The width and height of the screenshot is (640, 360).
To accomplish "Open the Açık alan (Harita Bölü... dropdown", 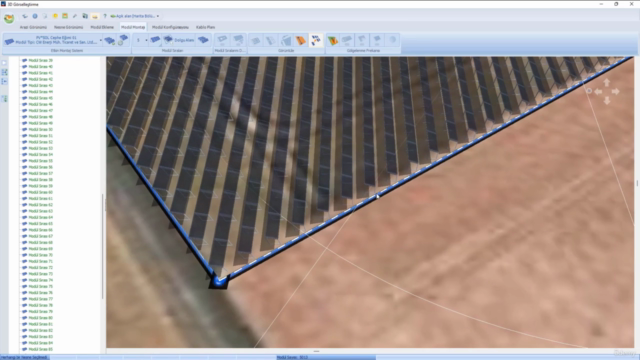I will pos(135,16).
